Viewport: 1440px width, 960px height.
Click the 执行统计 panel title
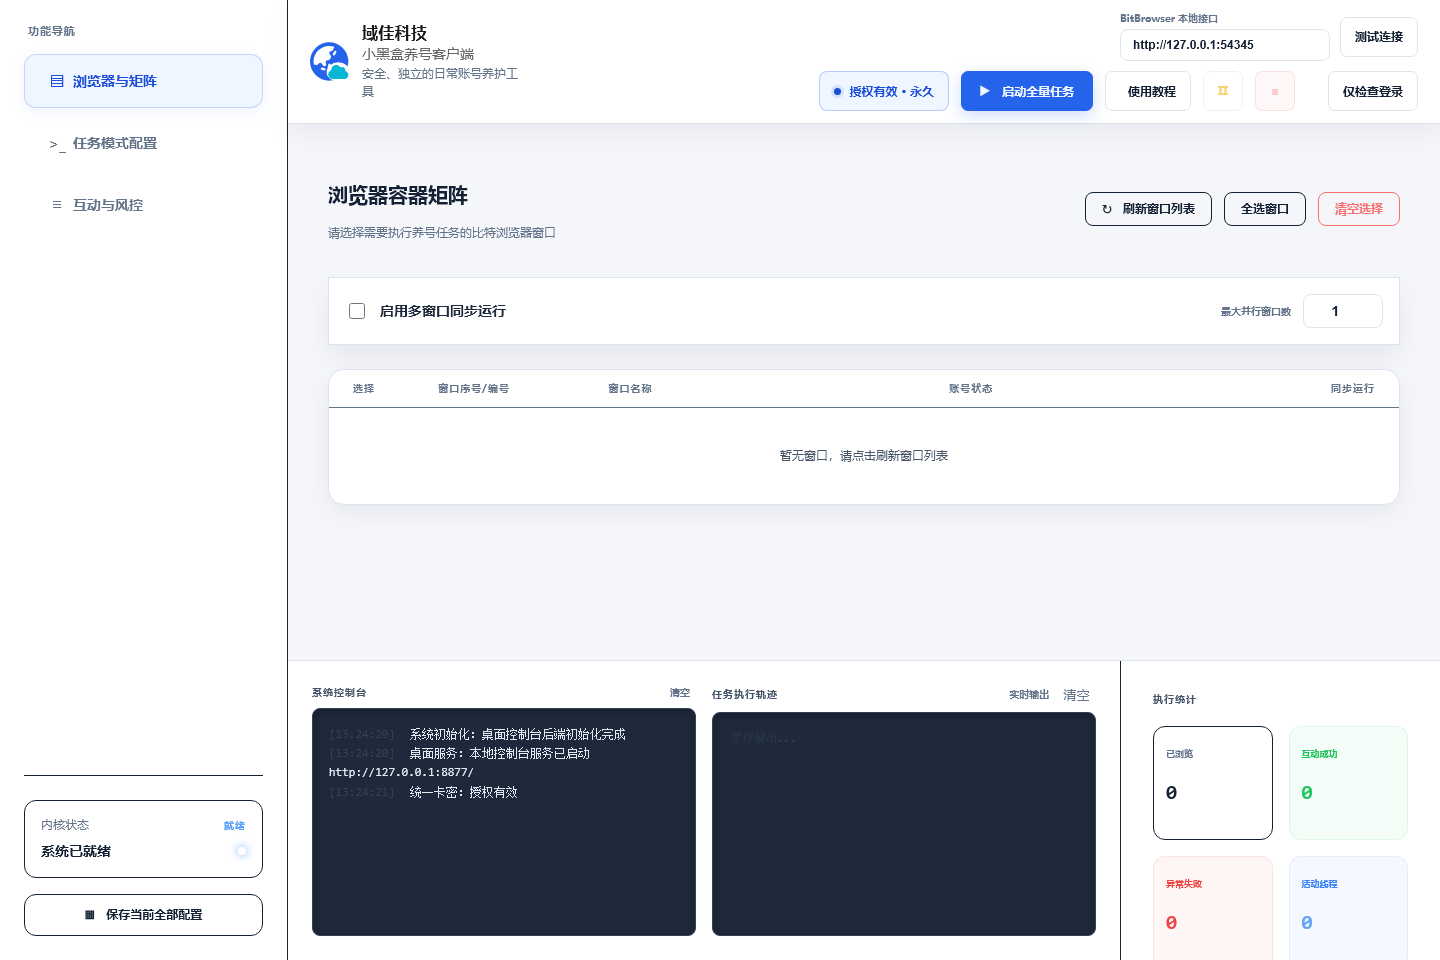(1174, 700)
